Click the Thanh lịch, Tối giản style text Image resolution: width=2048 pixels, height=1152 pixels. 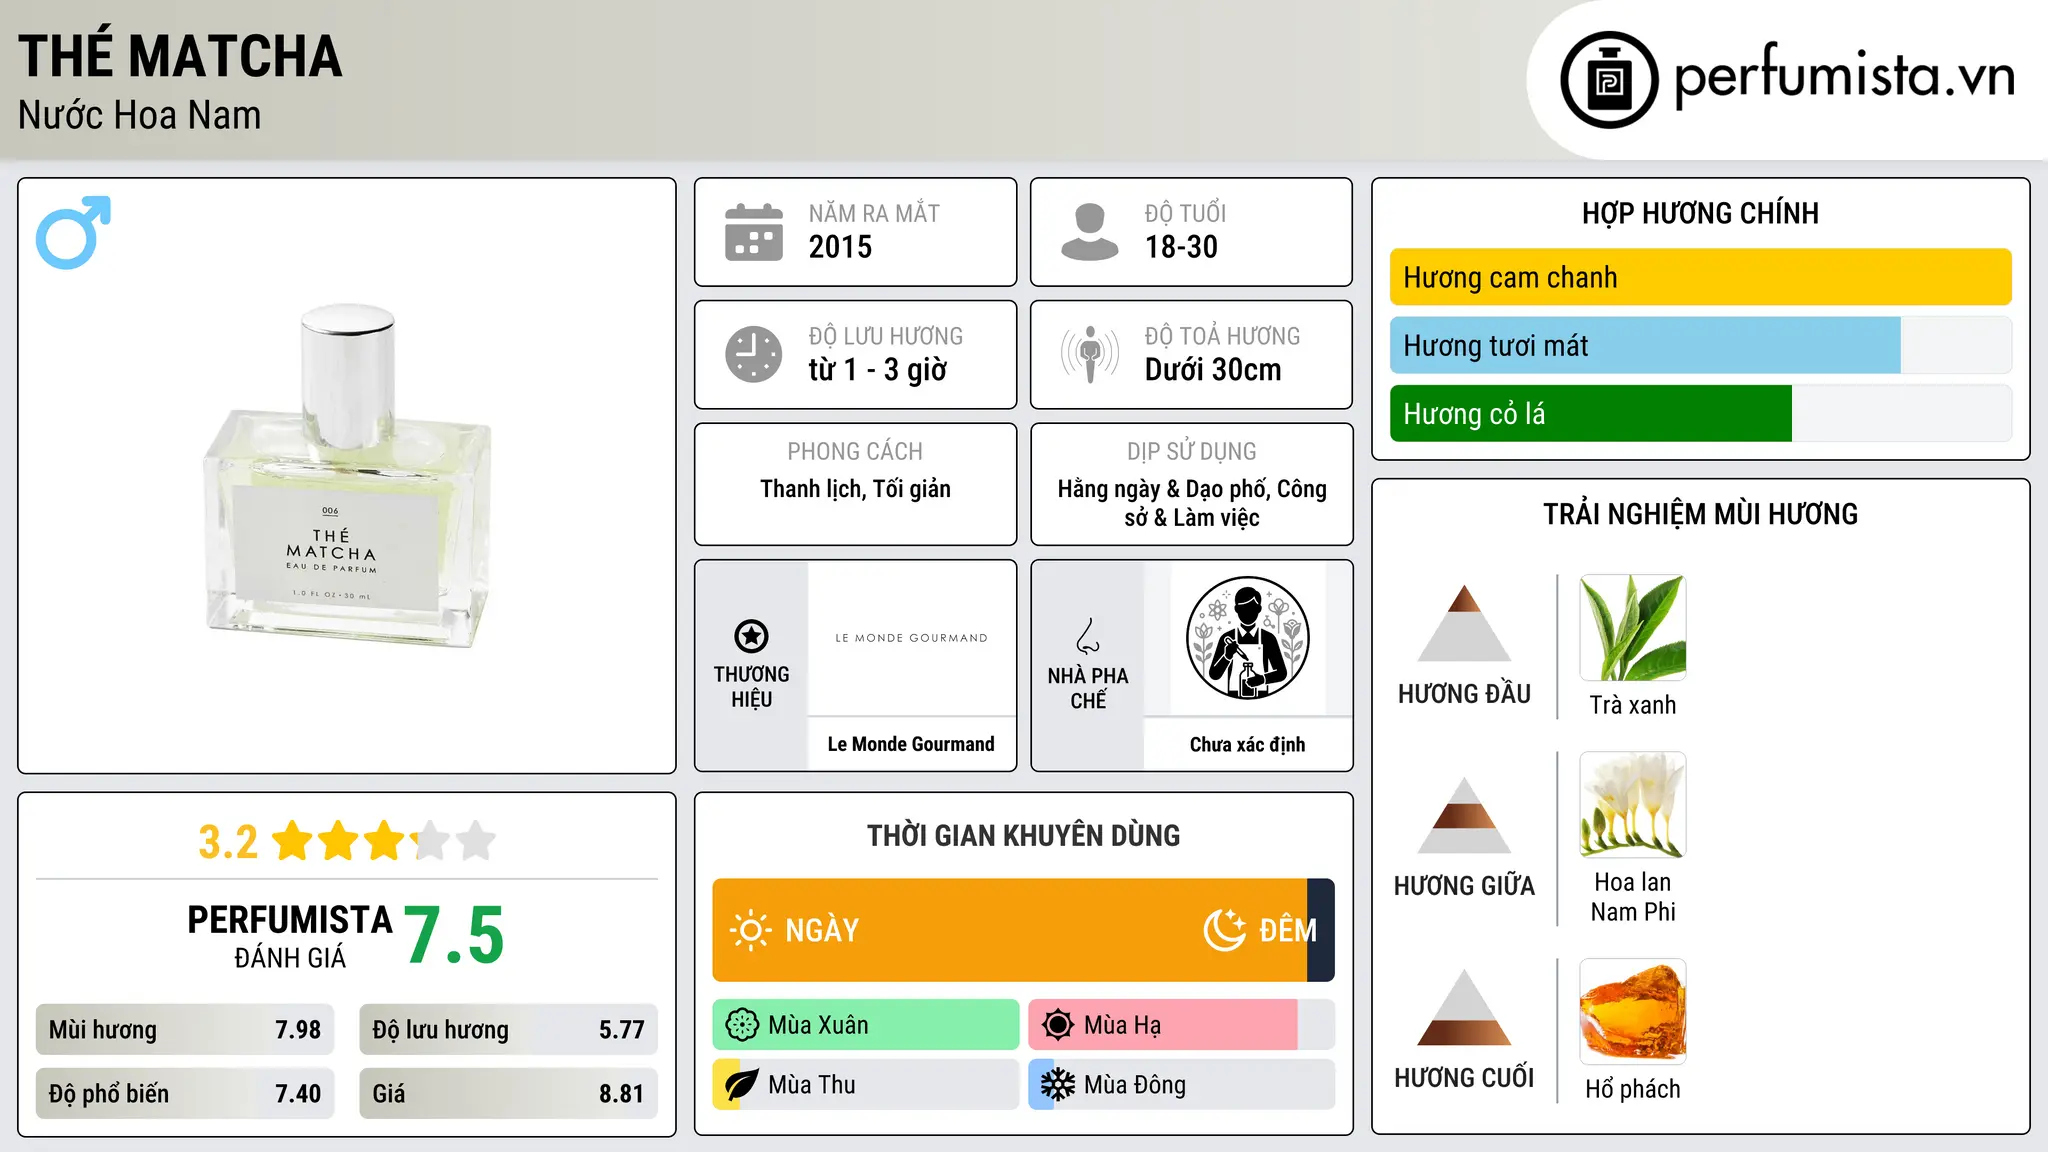point(855,489)
